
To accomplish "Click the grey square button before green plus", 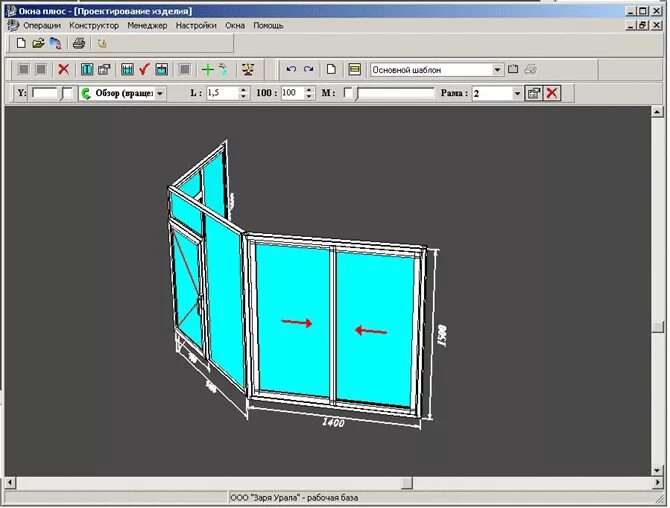I will click(185, 69).
